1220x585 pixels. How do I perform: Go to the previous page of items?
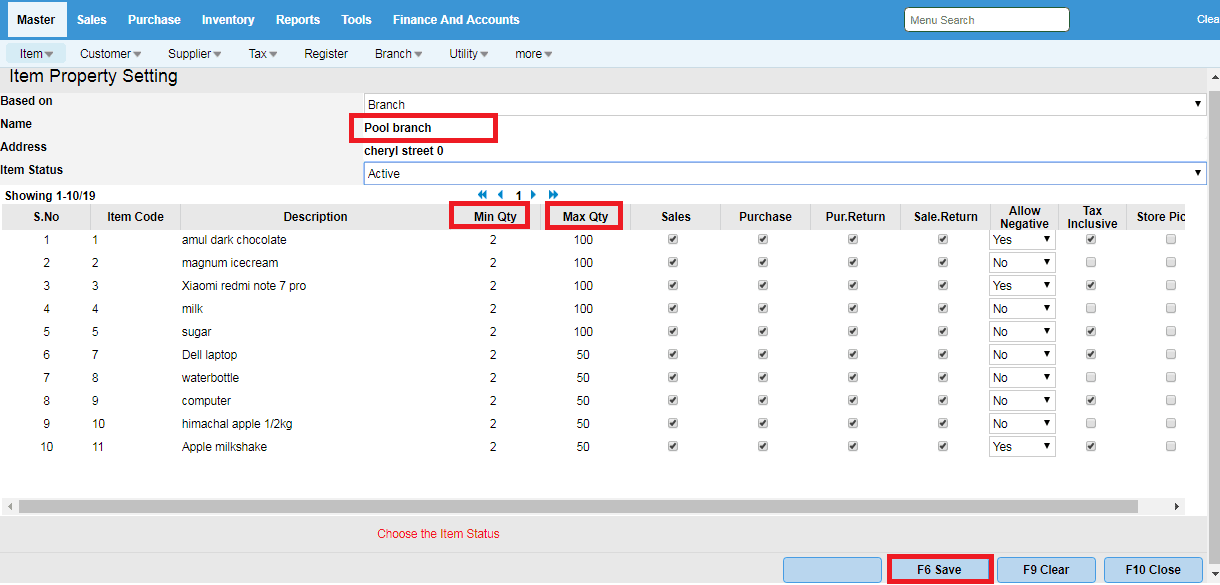click(501, 195)
